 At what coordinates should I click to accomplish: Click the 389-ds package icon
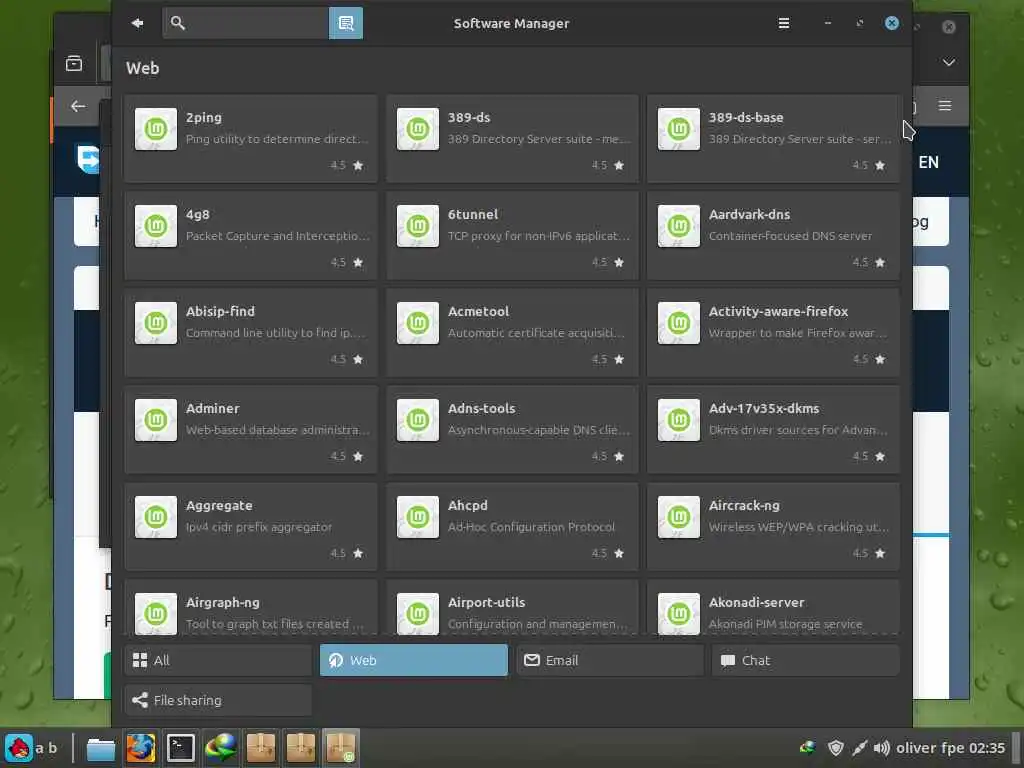[x=418, y=129]
